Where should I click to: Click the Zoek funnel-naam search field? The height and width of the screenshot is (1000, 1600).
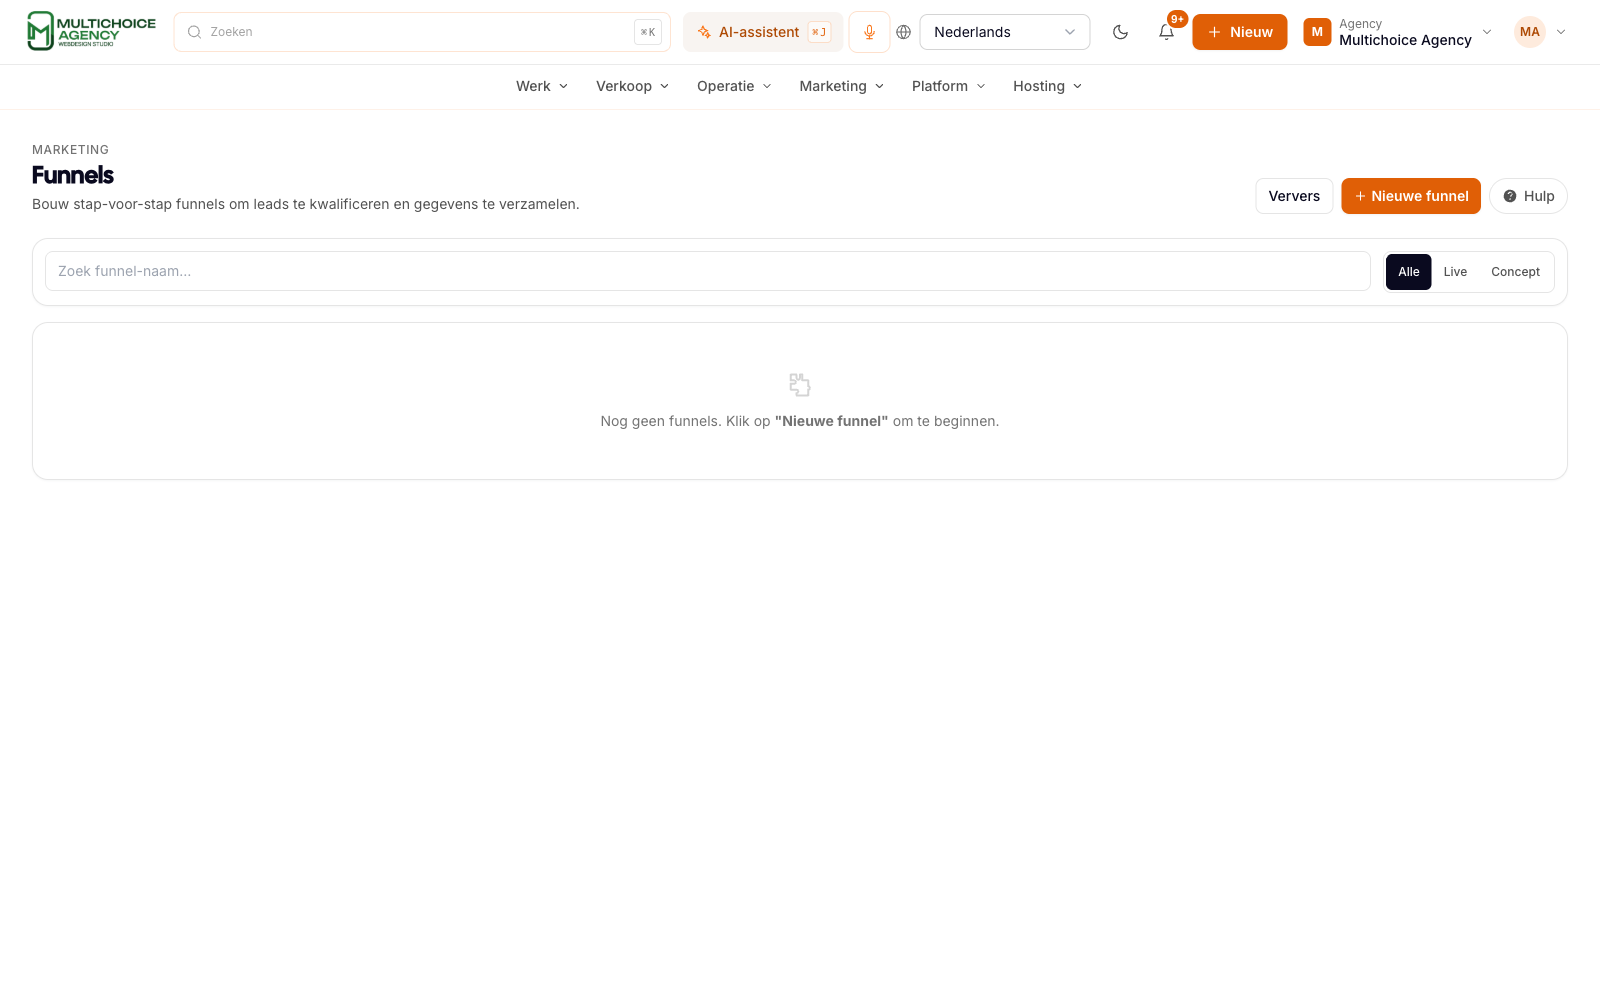708,271
